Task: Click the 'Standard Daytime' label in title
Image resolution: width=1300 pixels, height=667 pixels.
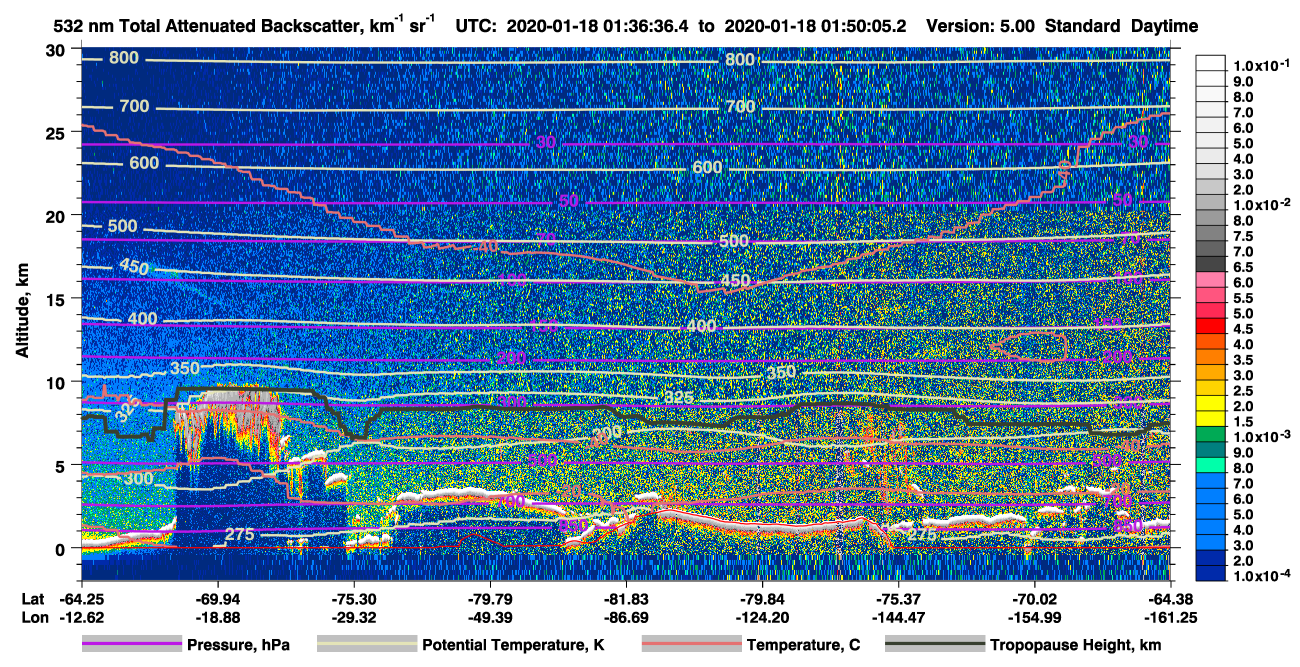Action: (x=1122, y=26)
